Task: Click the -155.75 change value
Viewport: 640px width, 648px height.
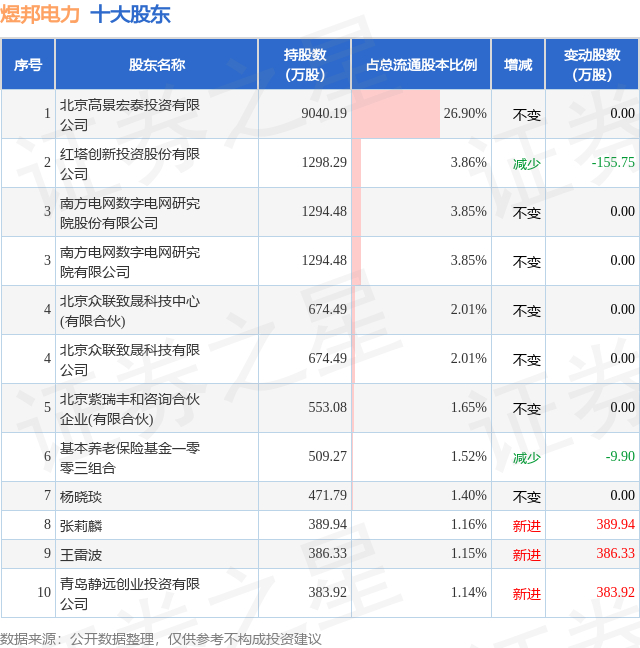Action: tap(613, 162)
